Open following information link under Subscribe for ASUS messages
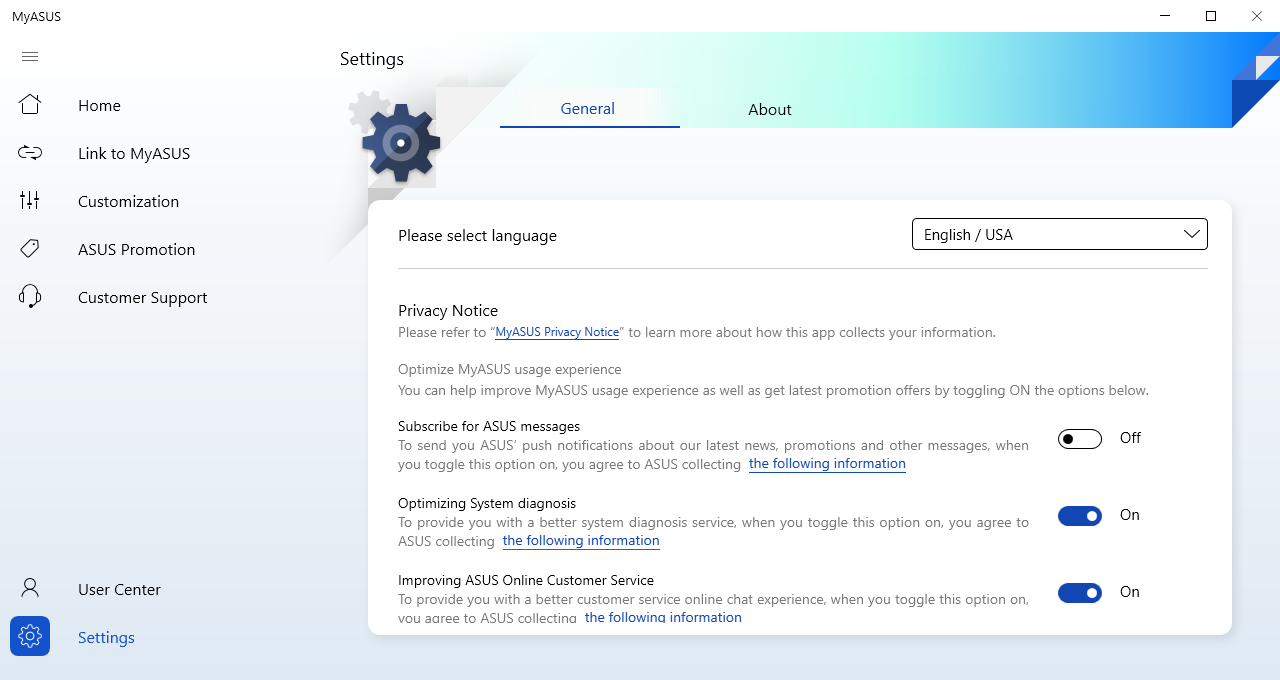 tap(827, 464)
